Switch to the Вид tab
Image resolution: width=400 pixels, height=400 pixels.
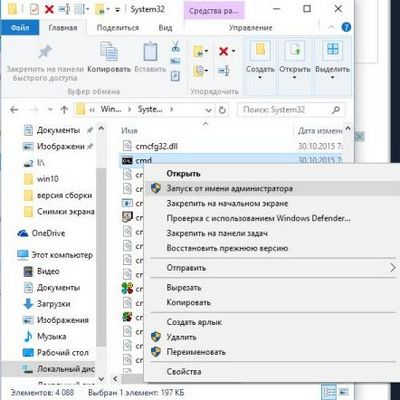click(165, 28)
